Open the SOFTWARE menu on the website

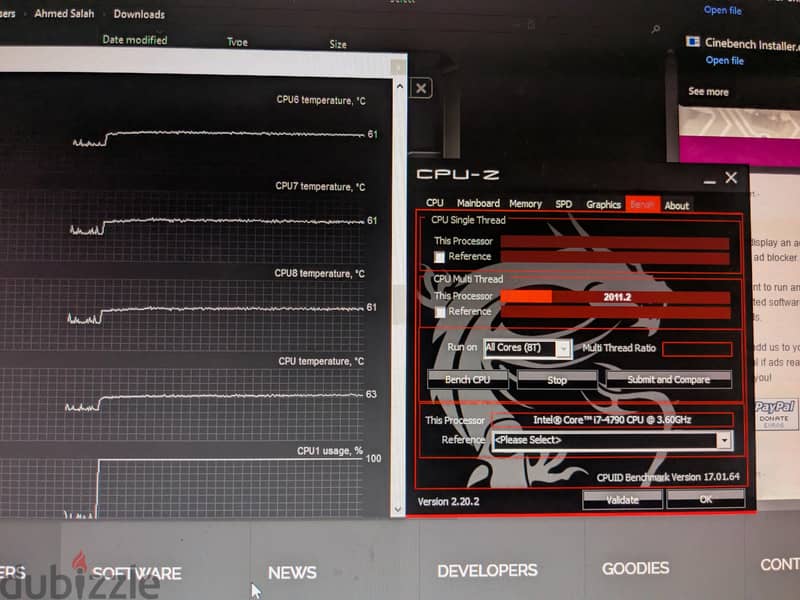pos(137,573)
